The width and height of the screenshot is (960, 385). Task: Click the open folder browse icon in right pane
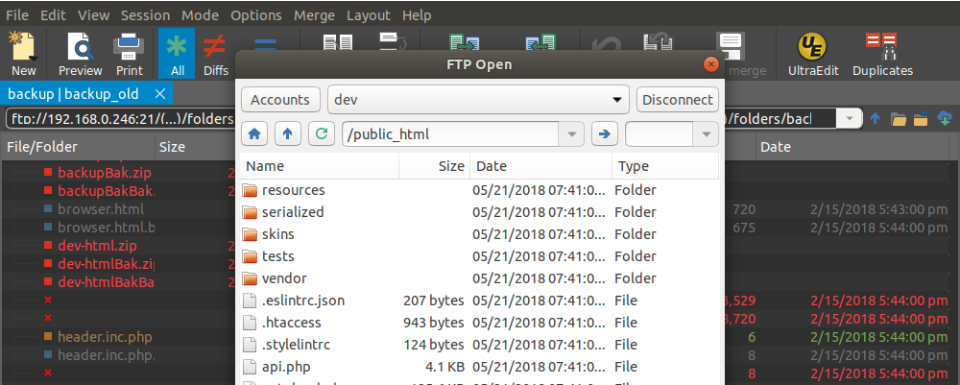898,118
